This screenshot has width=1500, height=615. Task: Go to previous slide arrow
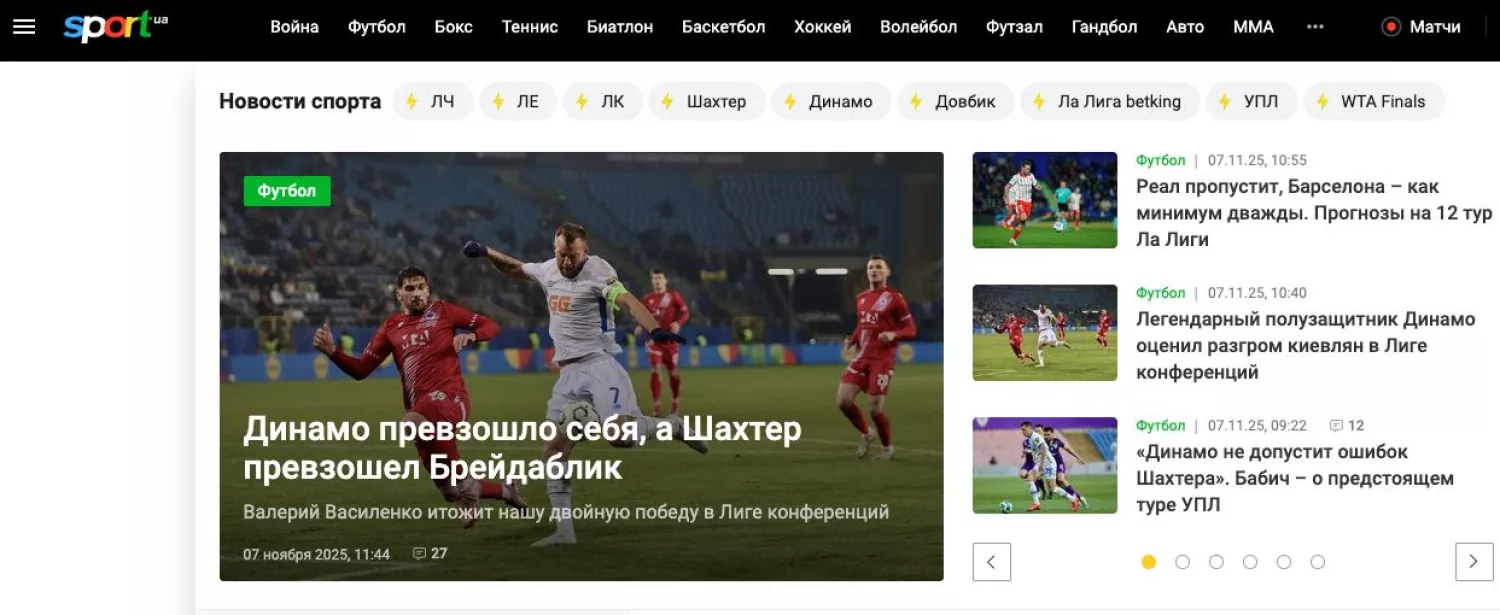(991, 562)
